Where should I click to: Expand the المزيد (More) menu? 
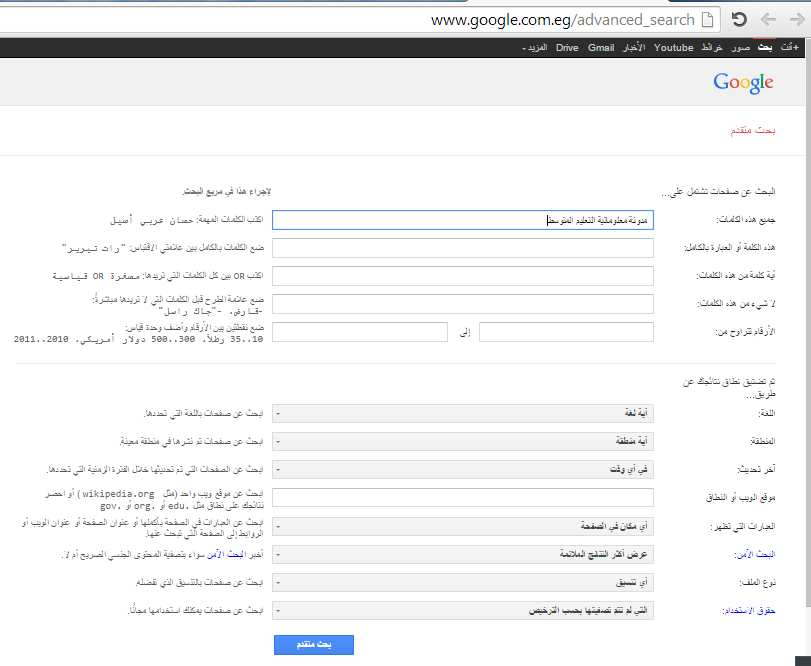point(535,48)
